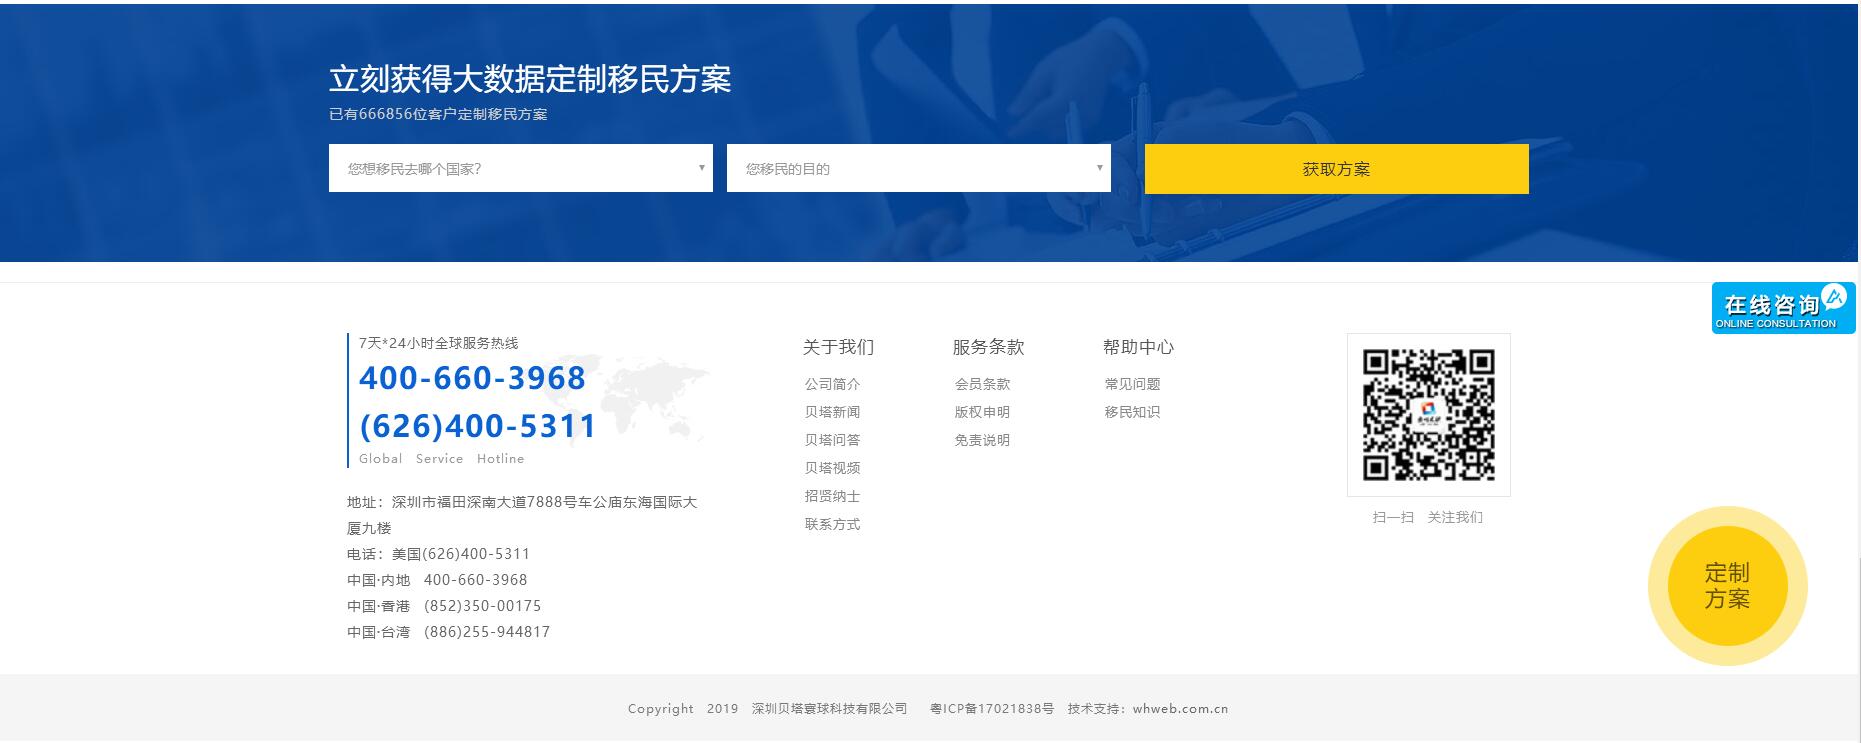This screenshot has width=1861, height=743.
Task: Click the 招贤纳士 careers link
Action: pyautogui.click(x=832, y=496)
